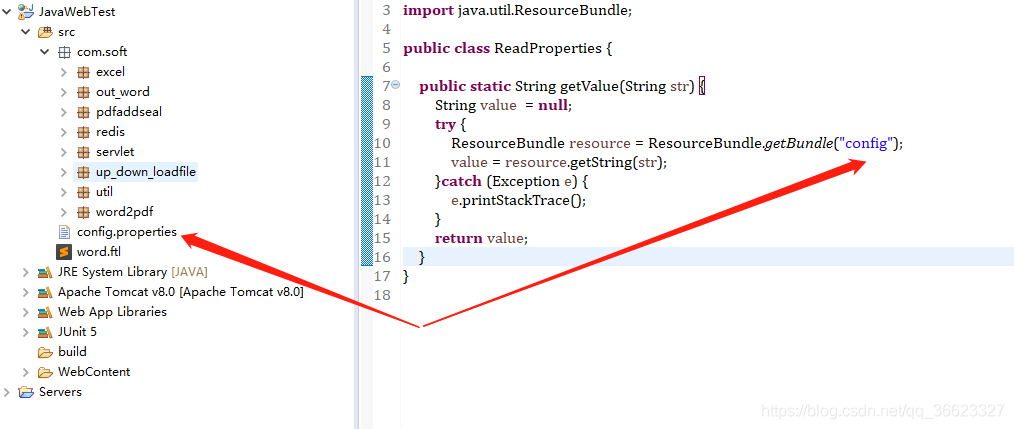
Task: Click the Servers project folder icon
Action: pyautogui.click(x=26, y=392)
